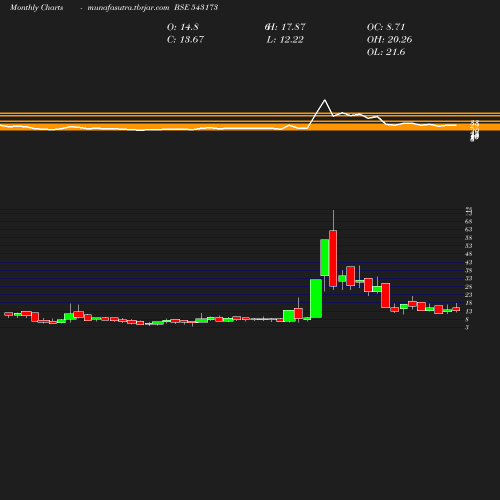Click the price axis label 53
This screenshot has height=500, width=500.
468,246
